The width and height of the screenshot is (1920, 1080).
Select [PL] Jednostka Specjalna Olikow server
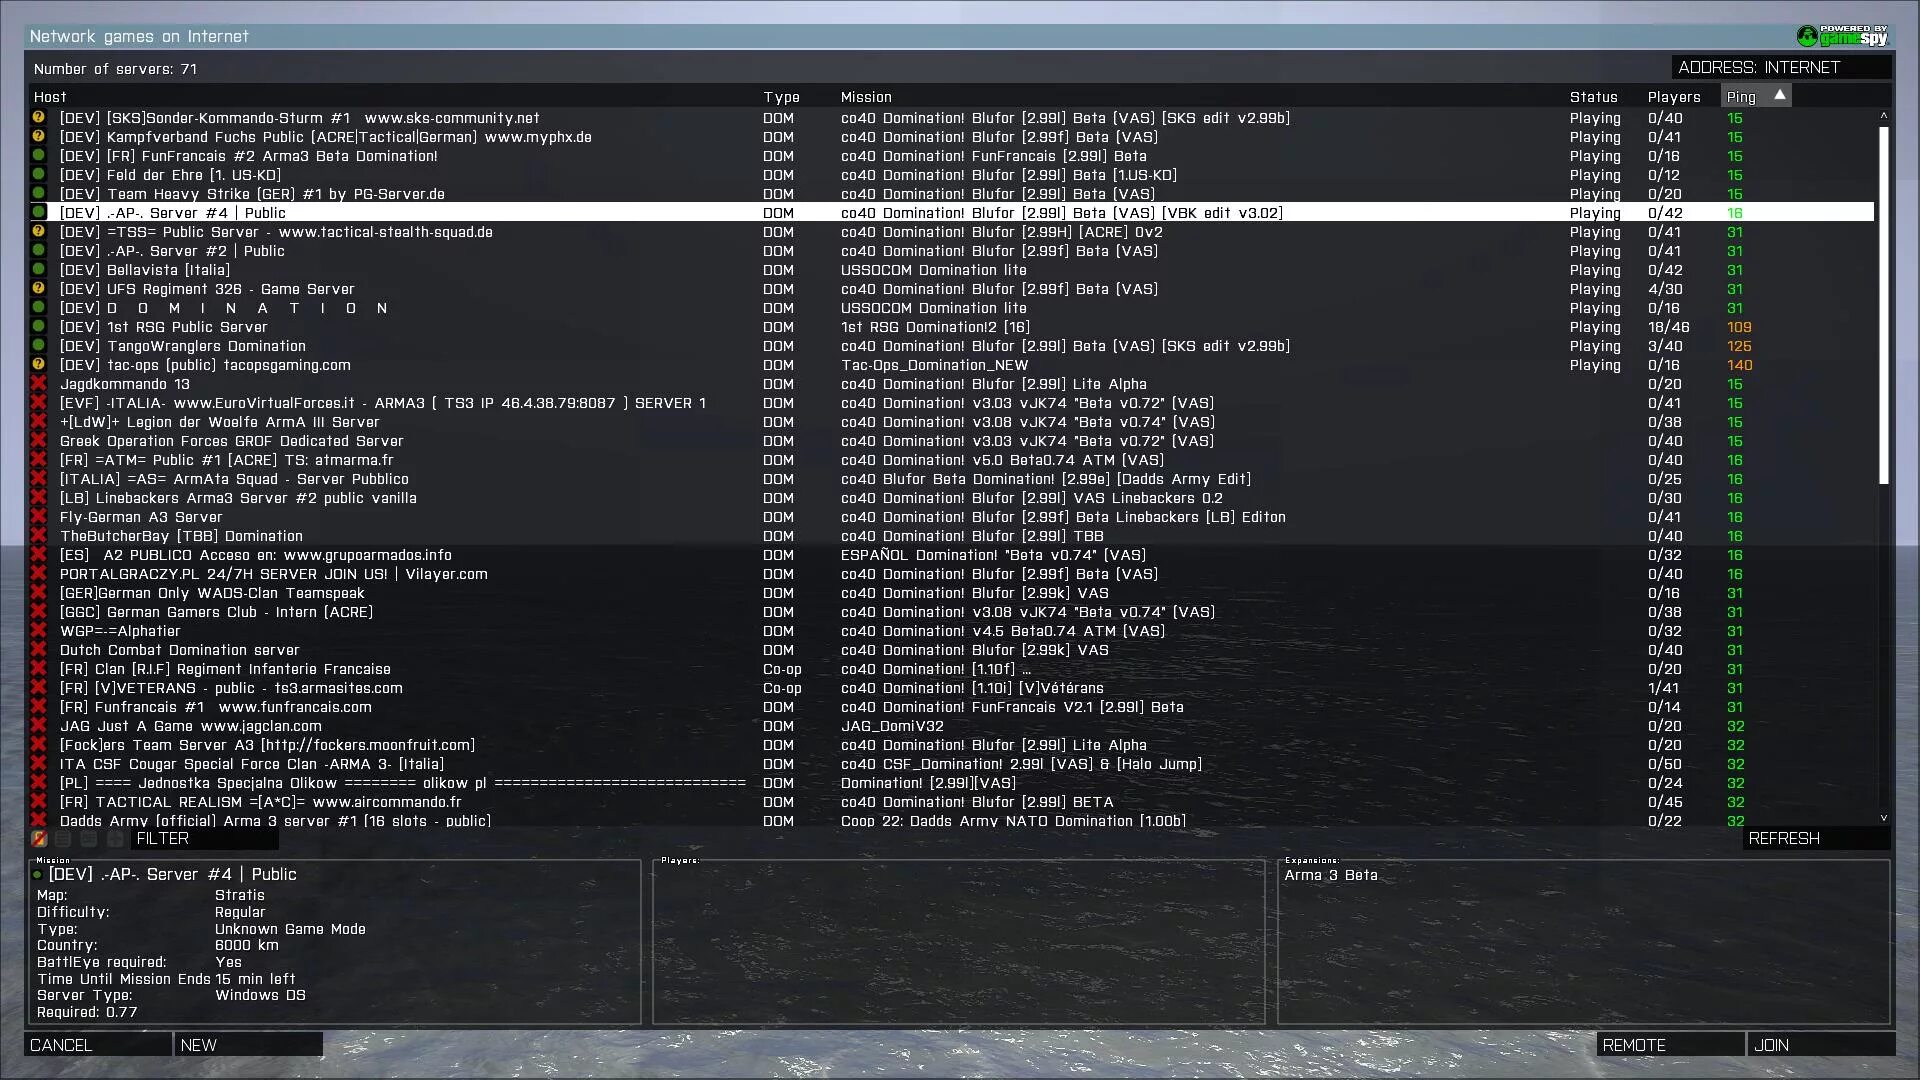952,783
